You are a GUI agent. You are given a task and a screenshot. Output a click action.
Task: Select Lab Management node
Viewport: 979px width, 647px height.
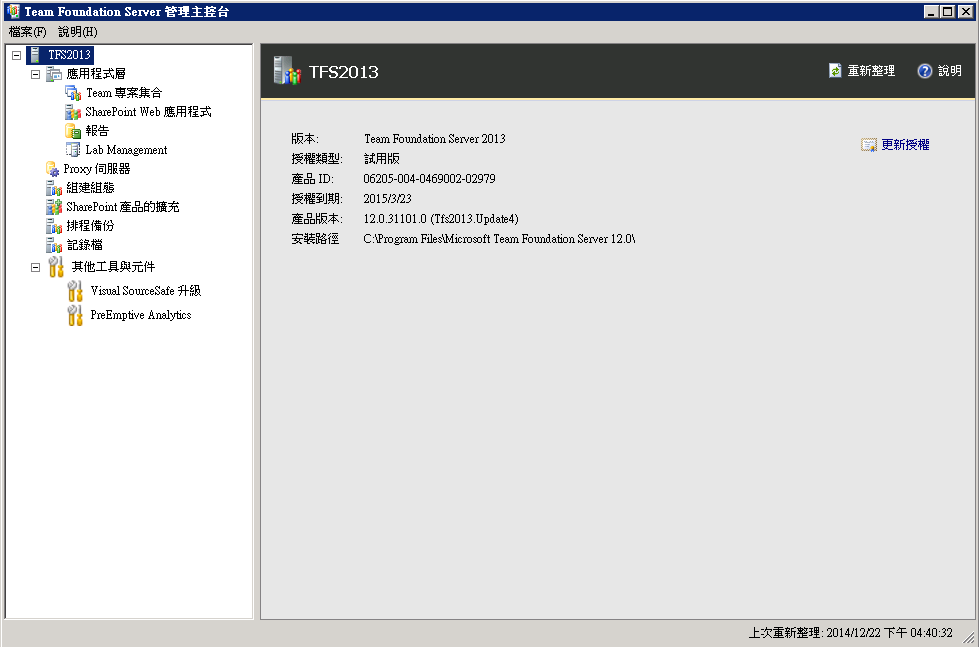pyautogui.click(x=126, y=150)
